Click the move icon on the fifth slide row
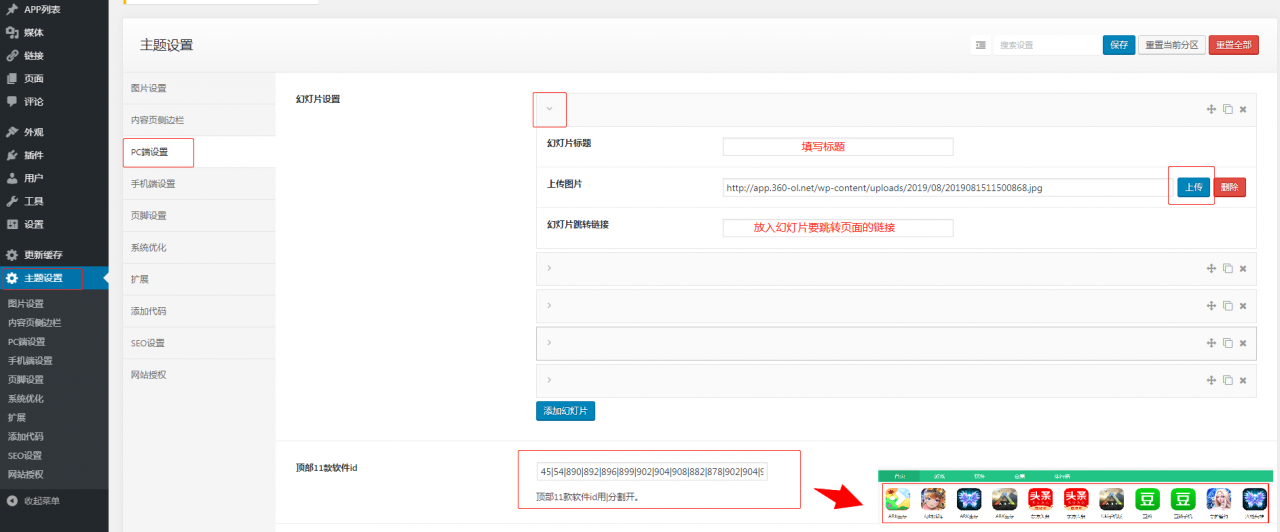This screenshot has width=1280, height=532. [x=1211, y=380]
